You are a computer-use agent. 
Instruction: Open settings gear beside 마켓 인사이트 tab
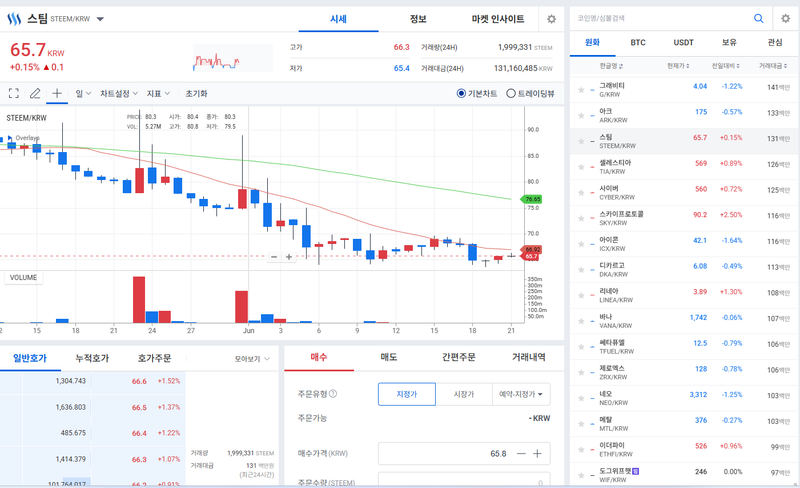pyautogui.click(x=551, y=19)
